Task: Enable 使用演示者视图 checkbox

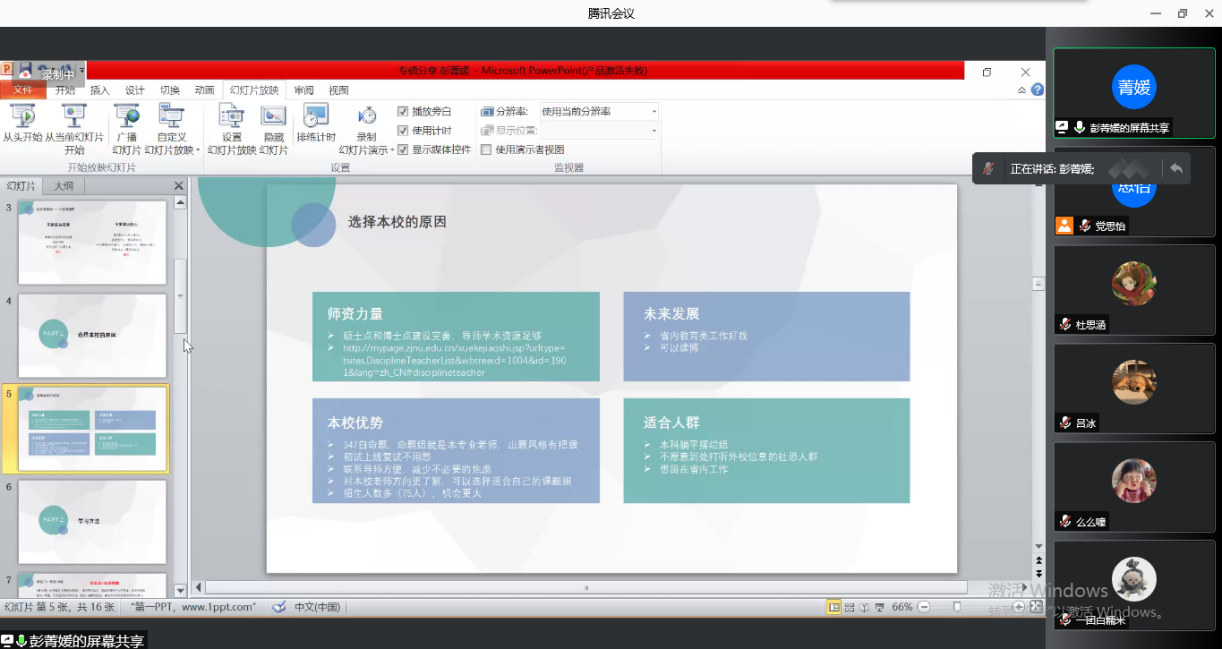Action: point(487,150)
